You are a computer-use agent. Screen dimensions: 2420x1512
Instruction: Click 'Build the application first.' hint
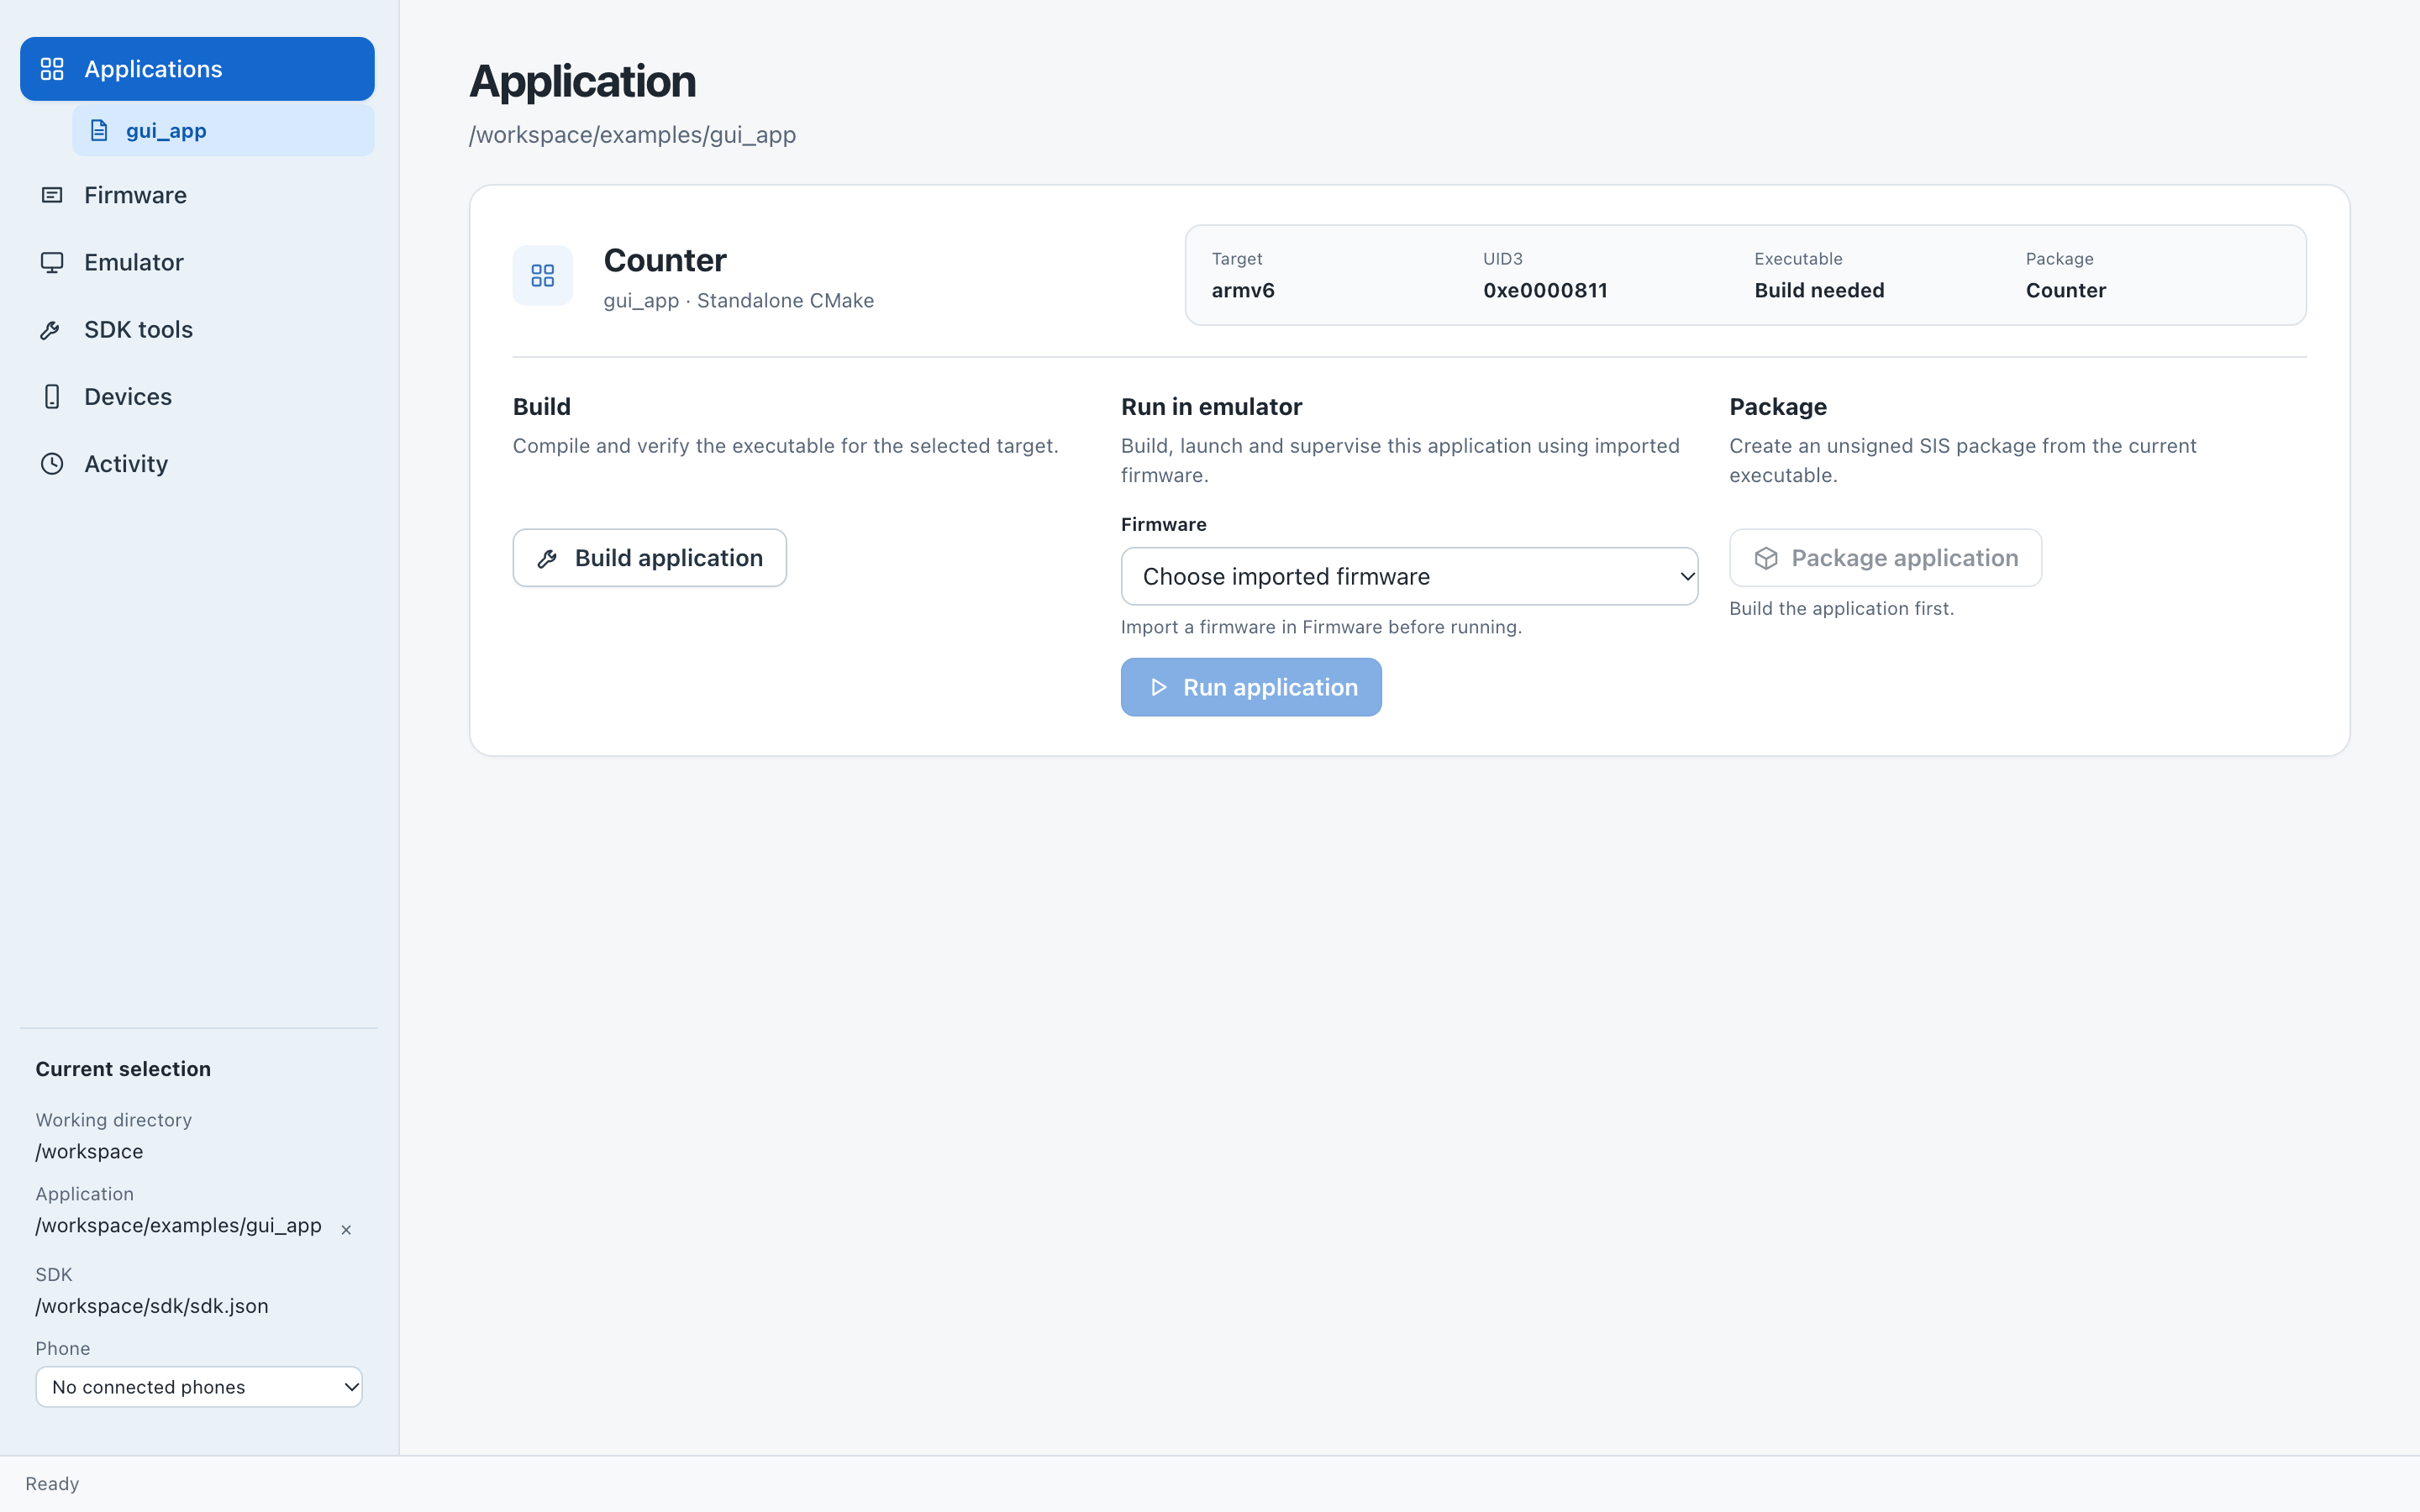[x=1841, y=609]
